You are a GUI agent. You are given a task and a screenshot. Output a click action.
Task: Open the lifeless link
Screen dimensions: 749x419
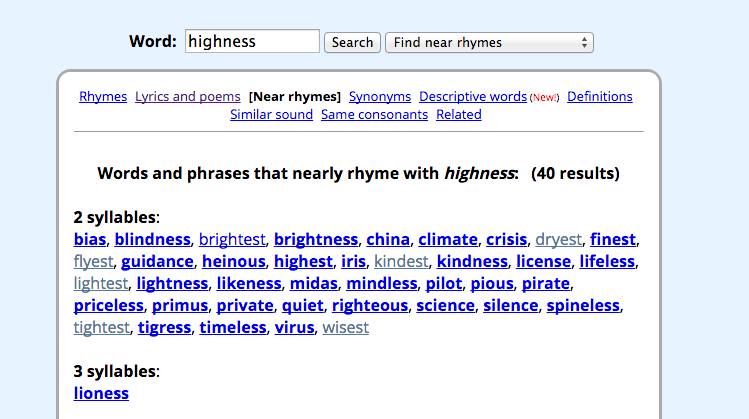pyautogui.click(x=607, y=261)
